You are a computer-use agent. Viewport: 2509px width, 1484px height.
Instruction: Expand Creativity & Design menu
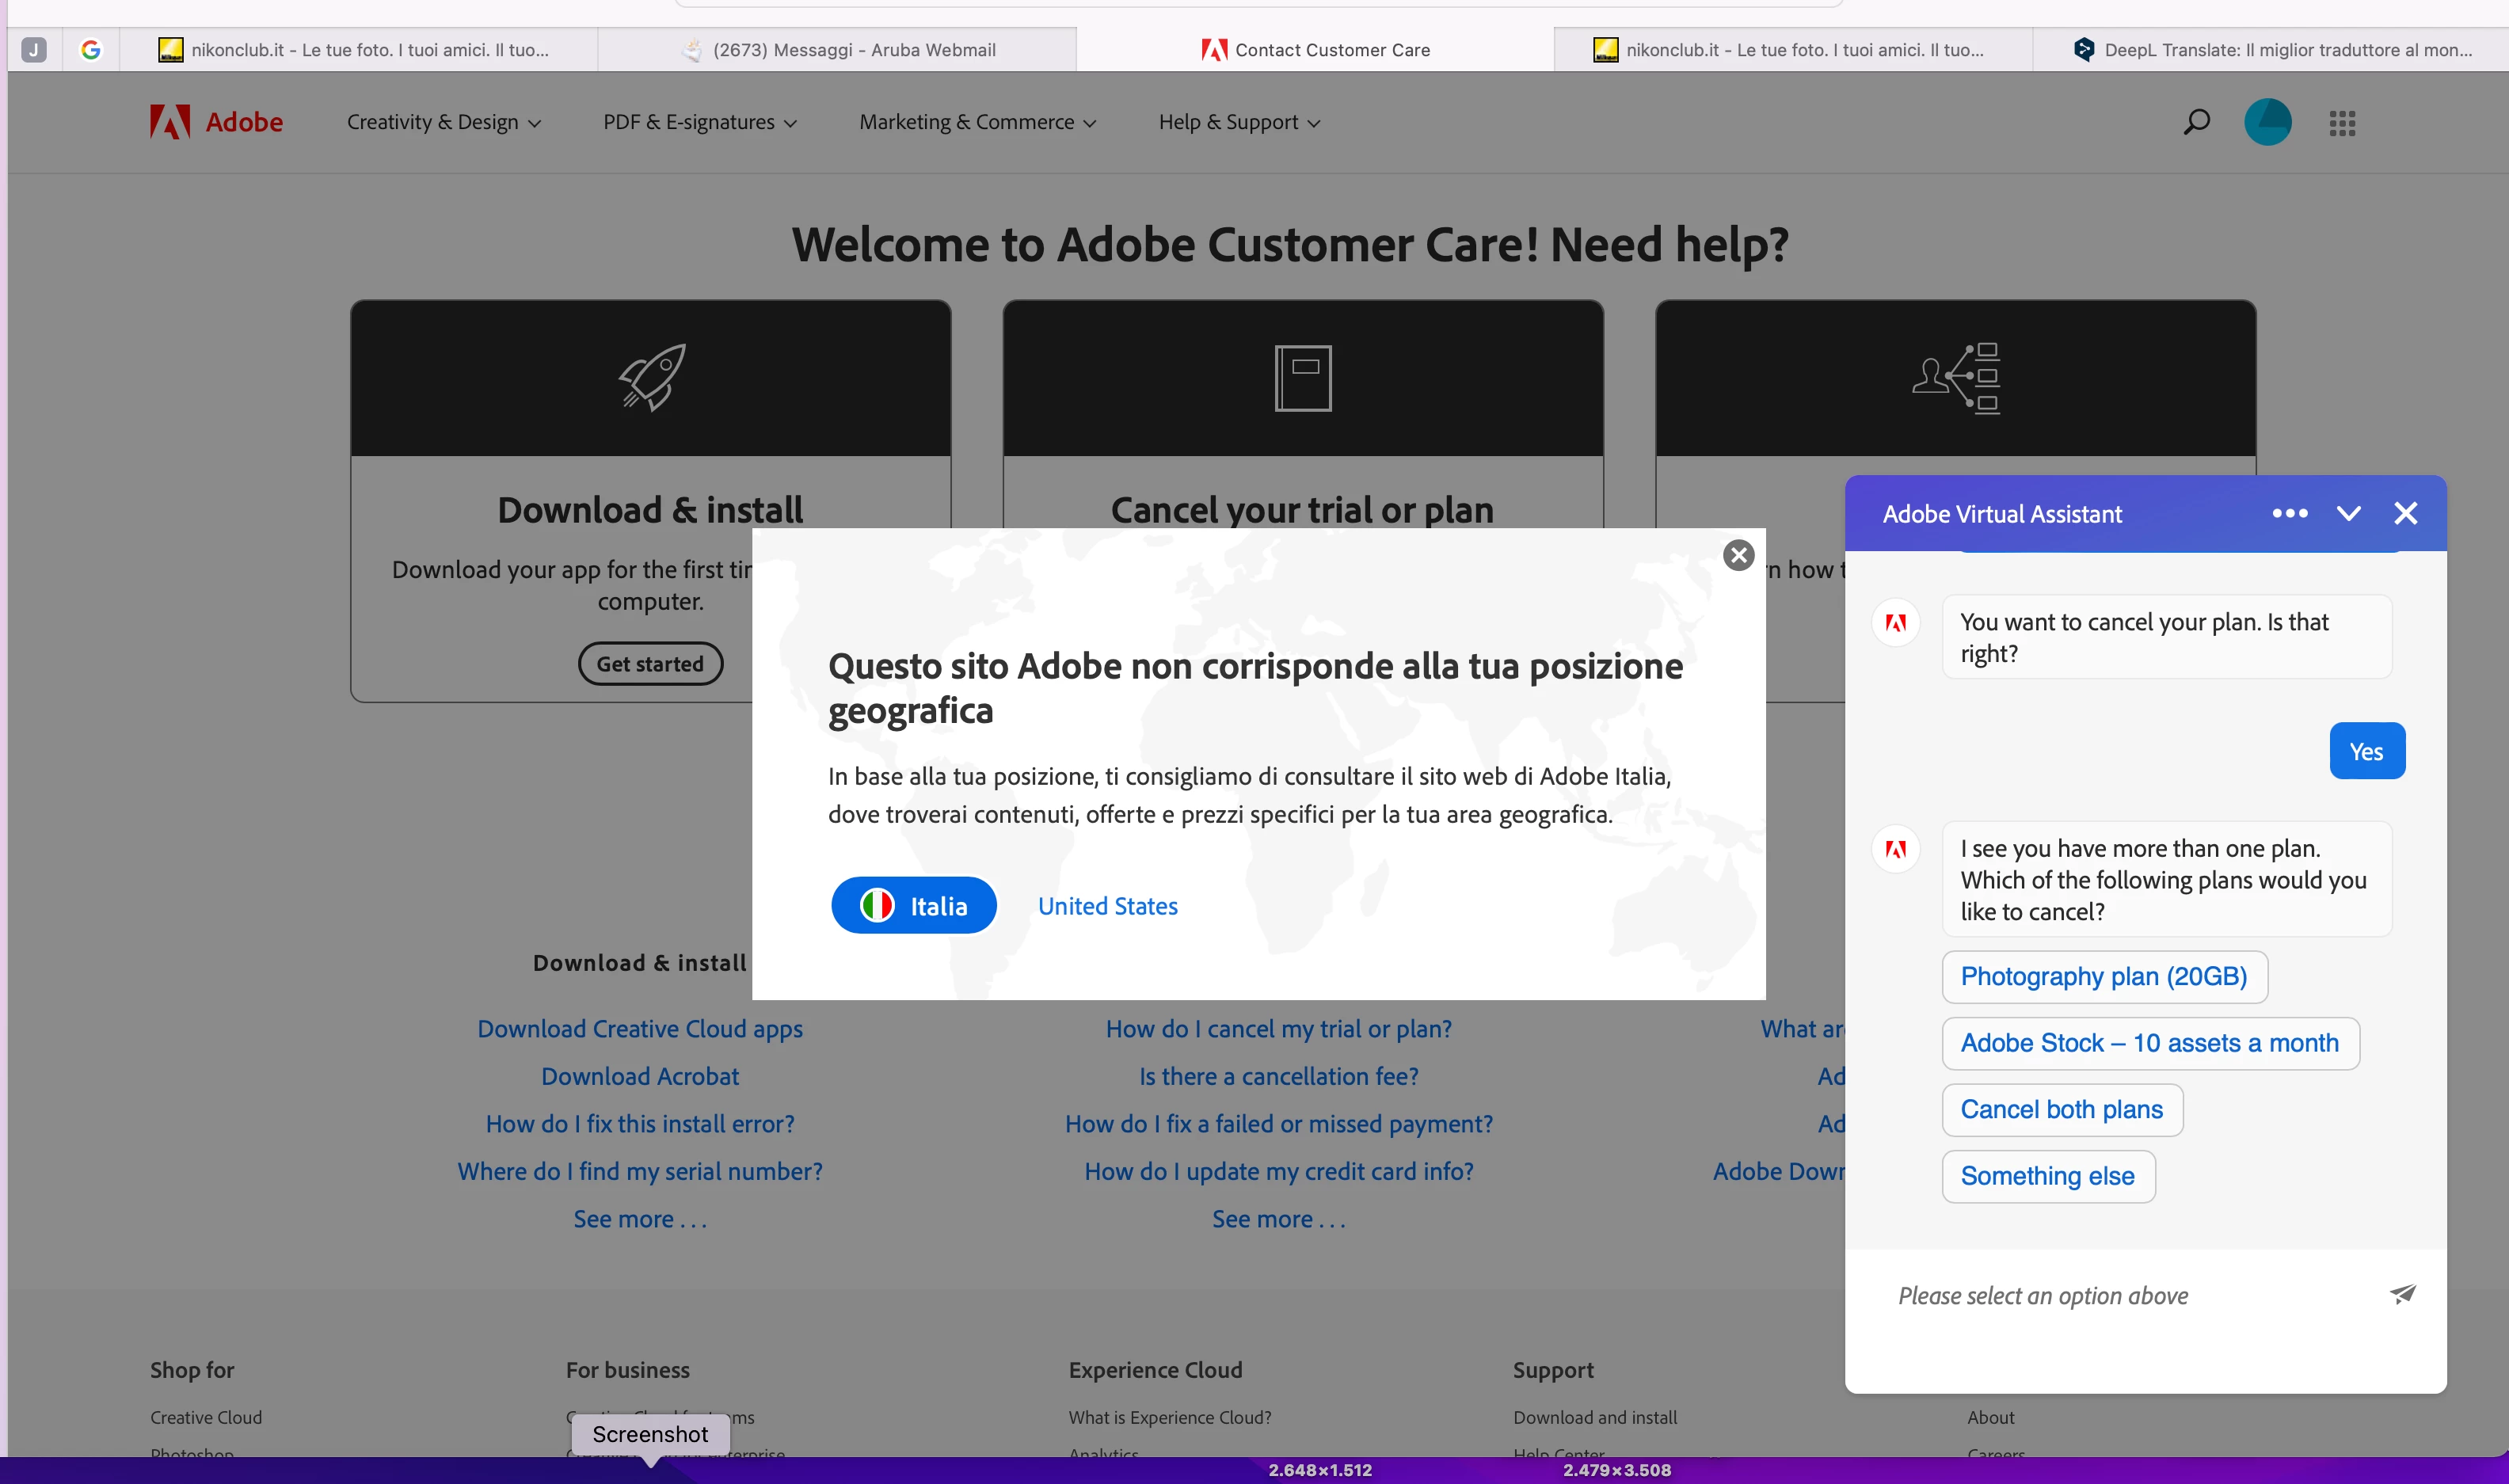[x=443, y=122]
